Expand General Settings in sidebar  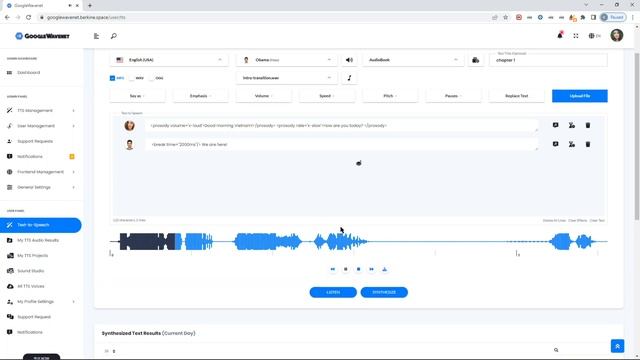coord(41,187)
